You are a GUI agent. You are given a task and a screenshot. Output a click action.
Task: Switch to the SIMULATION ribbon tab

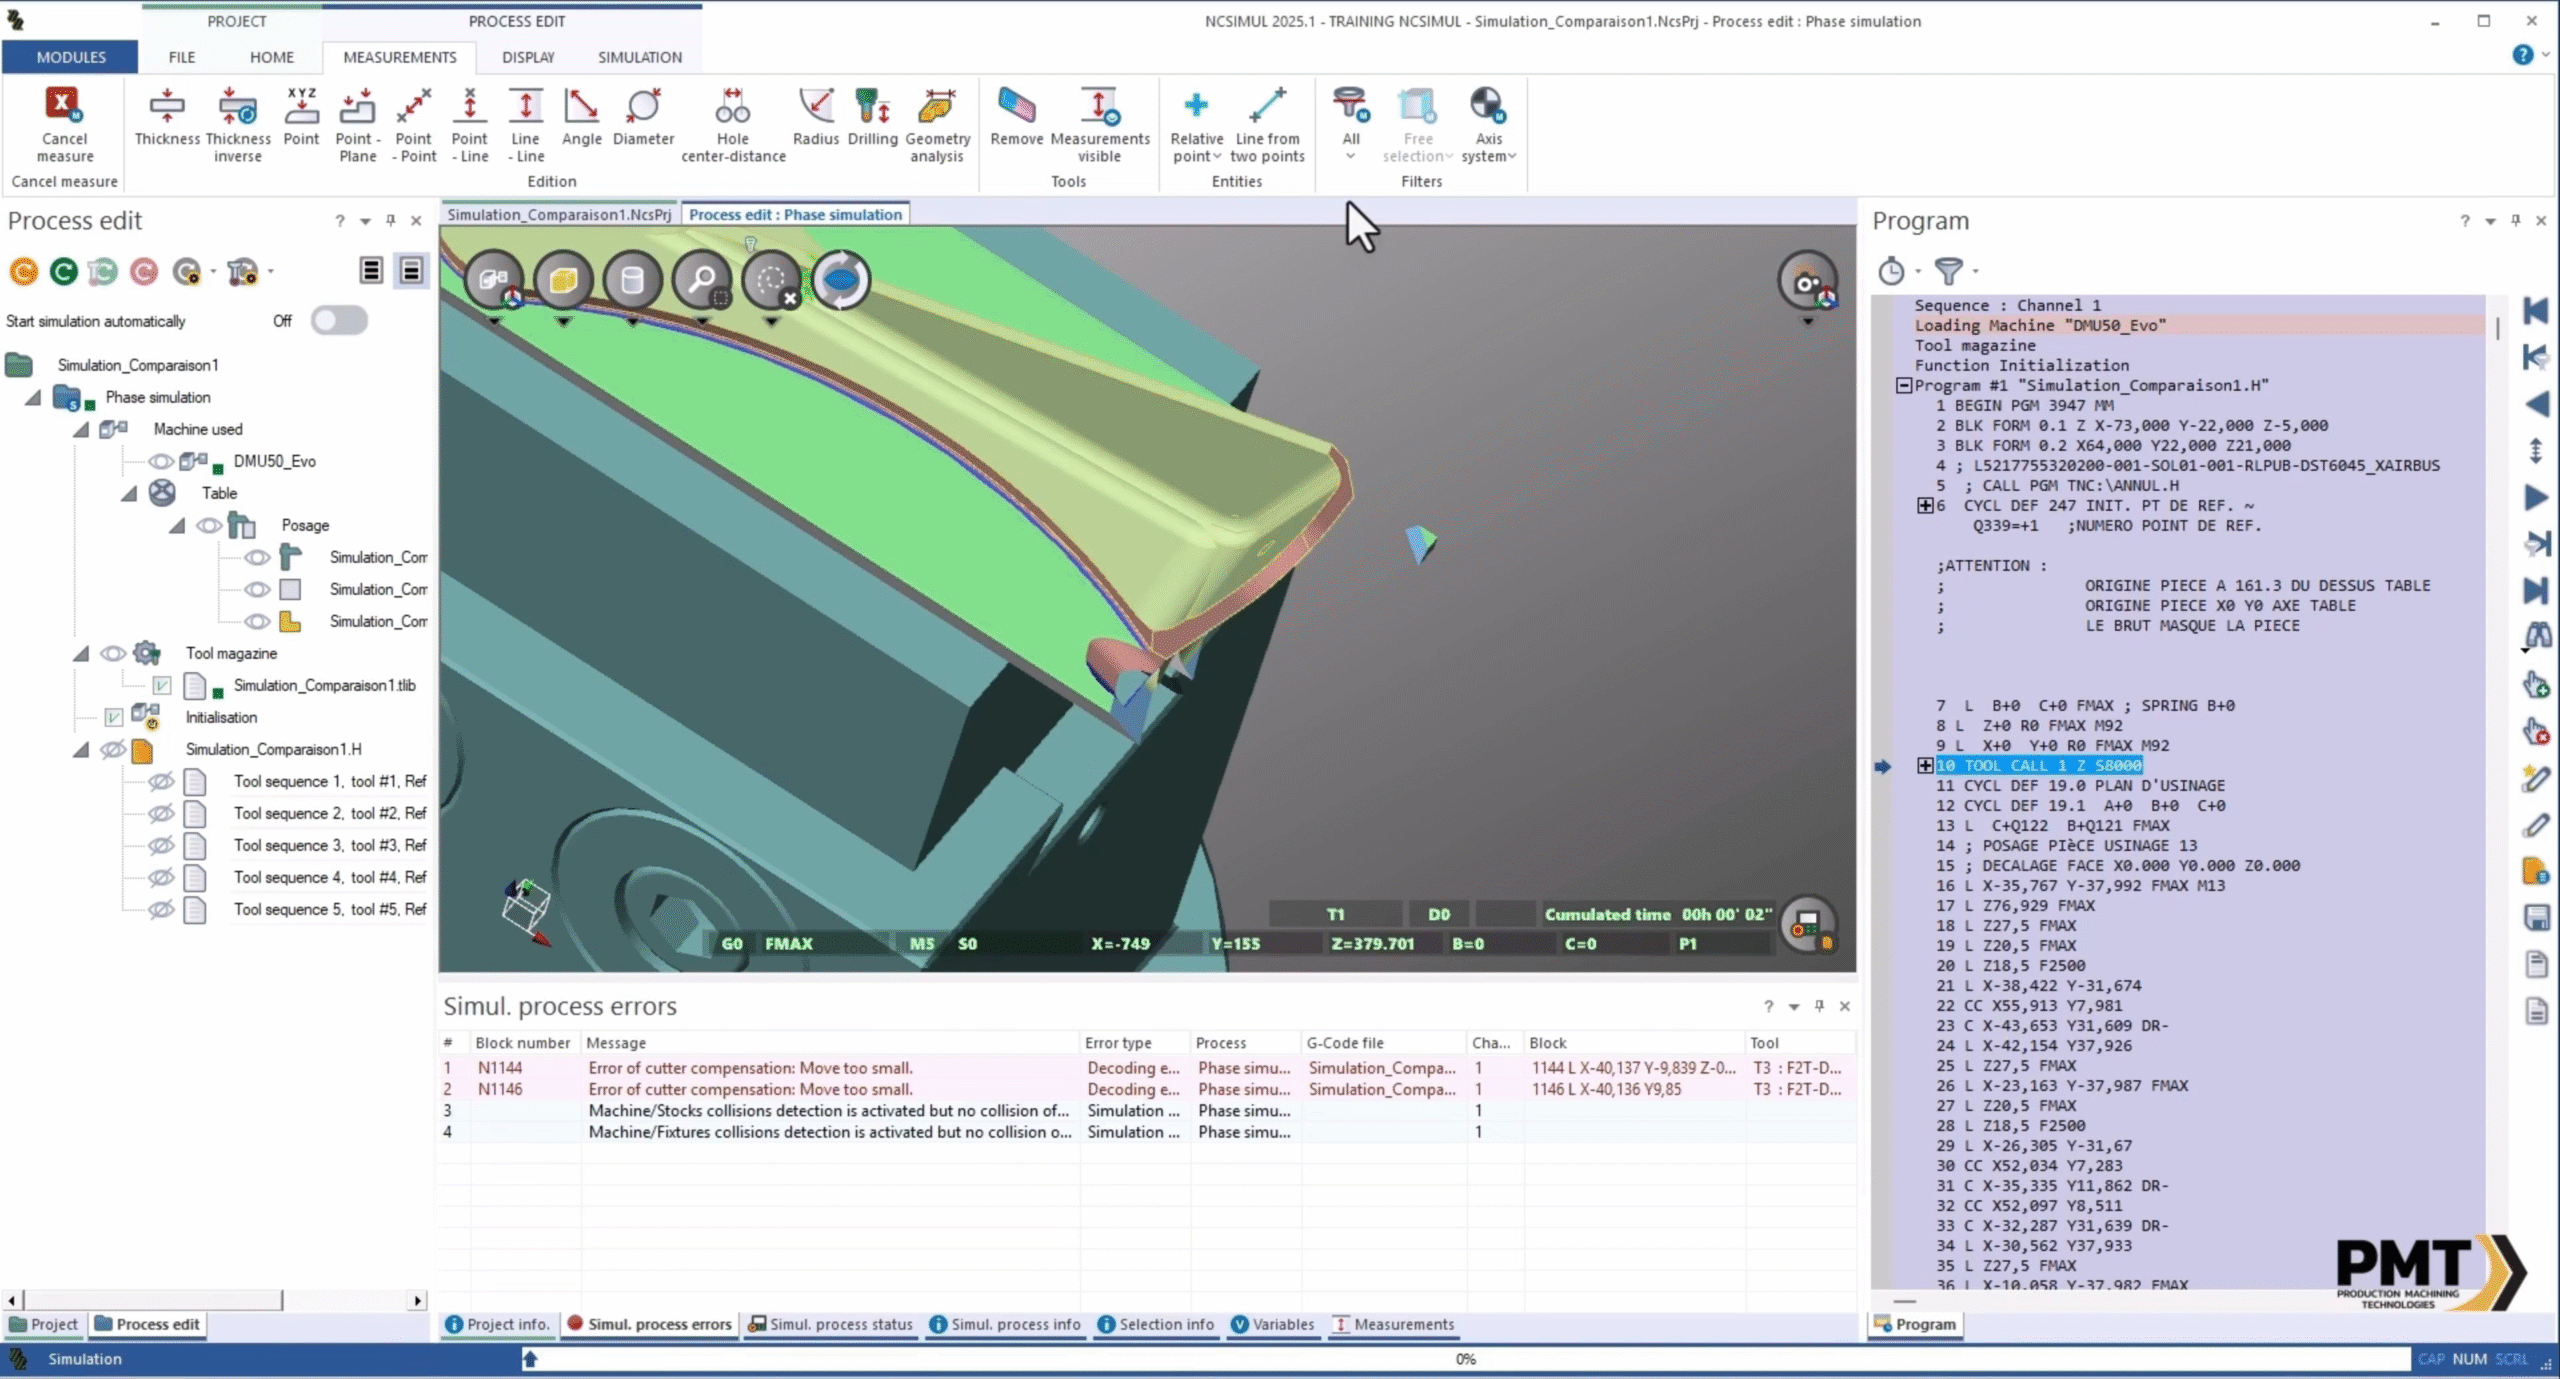click(x=640, y=57)
